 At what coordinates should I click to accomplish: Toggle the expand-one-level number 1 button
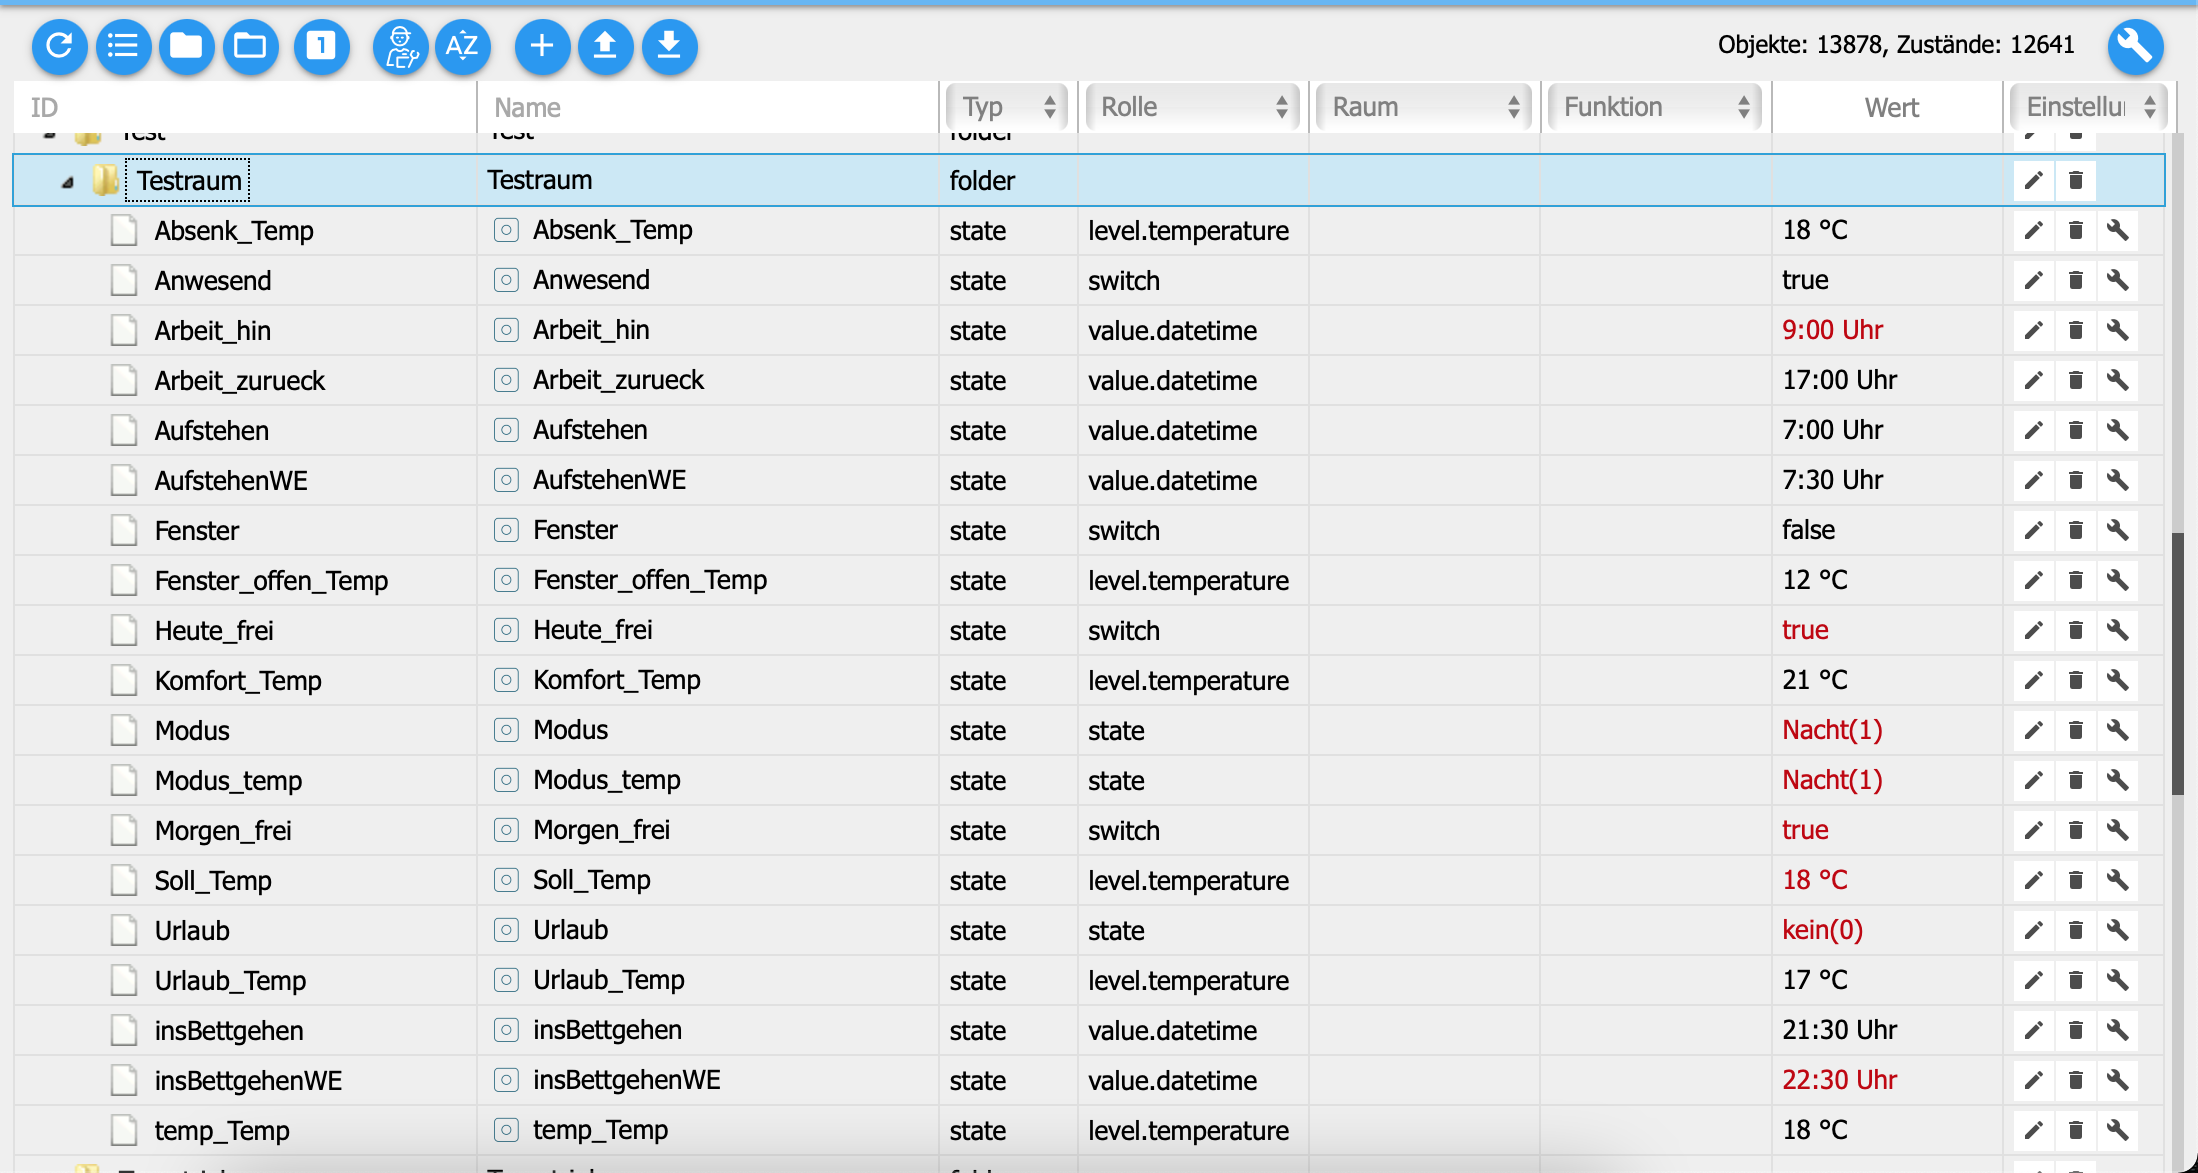(321, 46)
